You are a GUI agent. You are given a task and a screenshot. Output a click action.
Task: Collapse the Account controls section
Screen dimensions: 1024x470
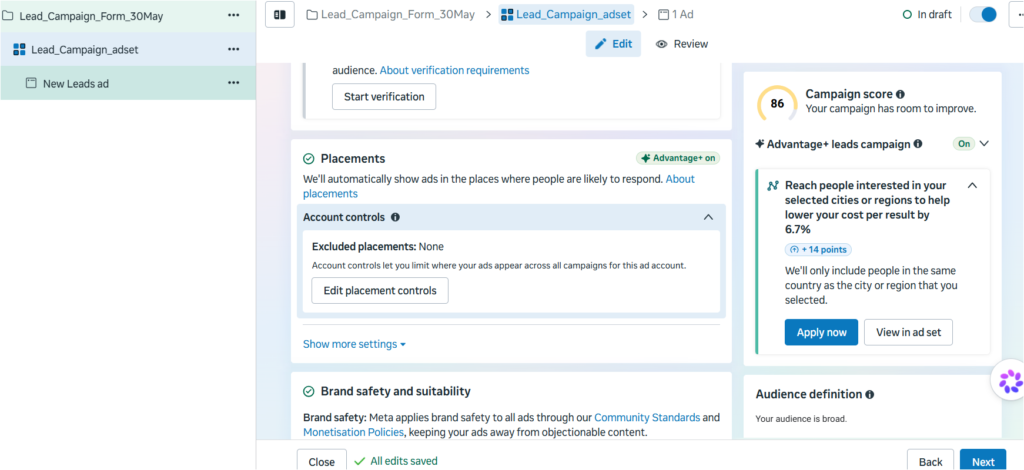[x=709, y=217]
